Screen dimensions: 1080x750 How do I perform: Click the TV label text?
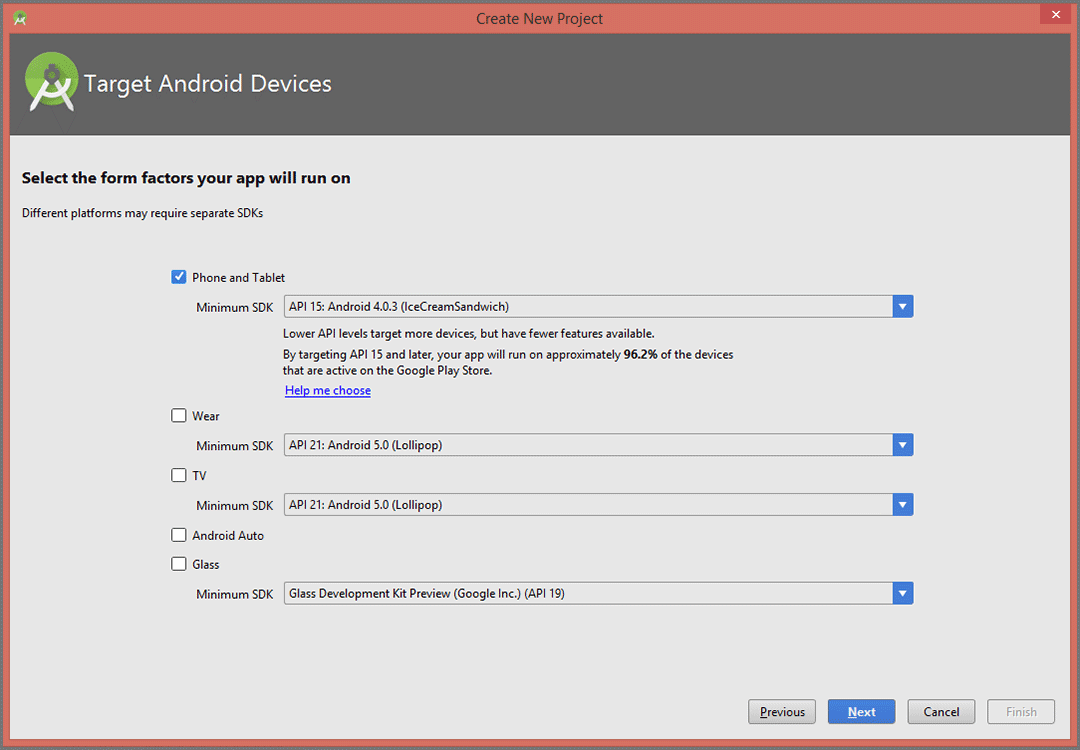[x=199, y=476]
